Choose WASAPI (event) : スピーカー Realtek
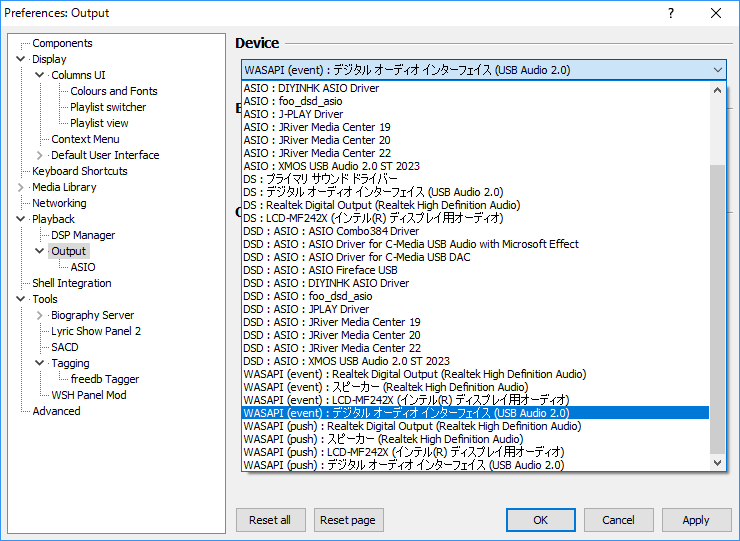 coord(475,387)
